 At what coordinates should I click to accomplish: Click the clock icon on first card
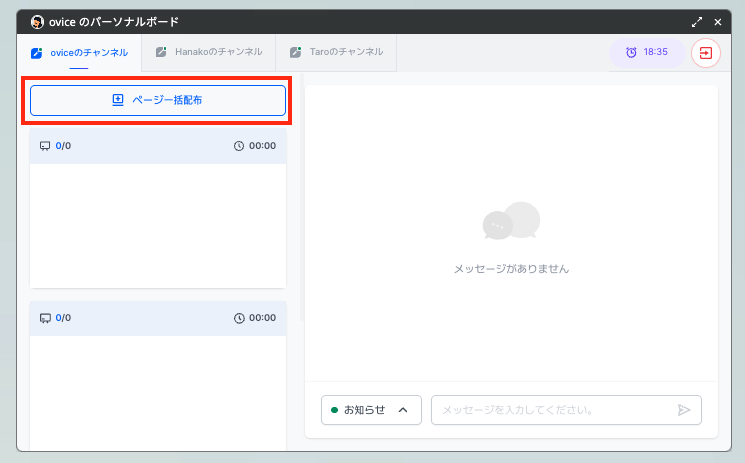click(239, 146)
